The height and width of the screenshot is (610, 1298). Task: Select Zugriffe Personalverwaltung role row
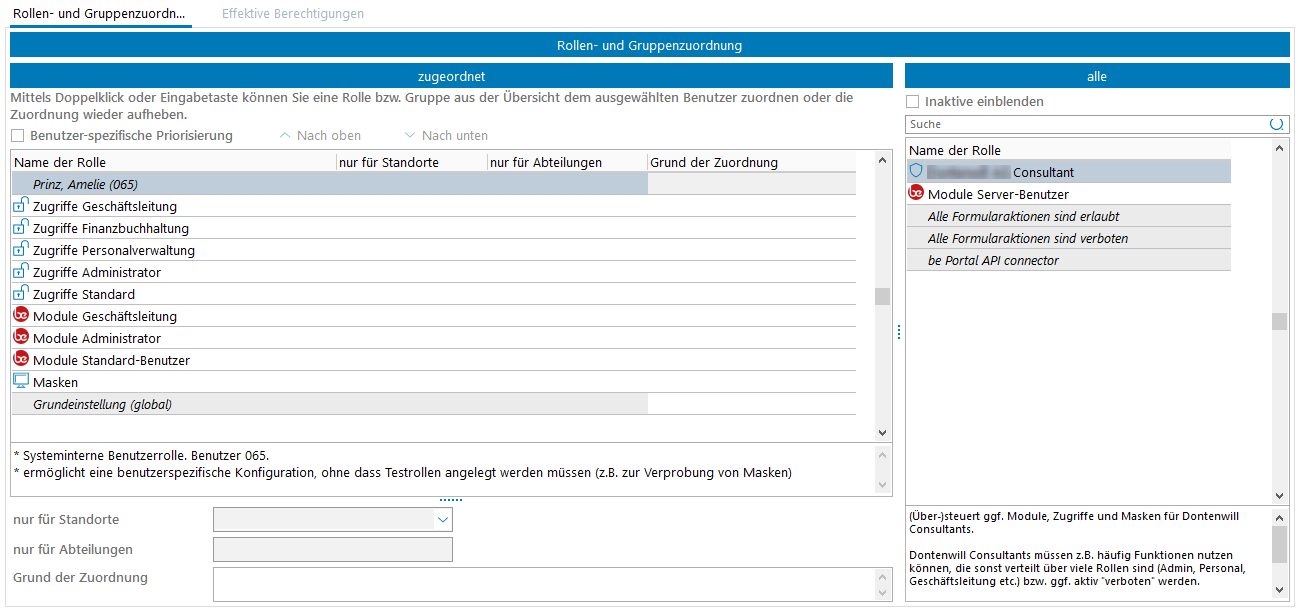pyautogui.click(x=114, y=250)
